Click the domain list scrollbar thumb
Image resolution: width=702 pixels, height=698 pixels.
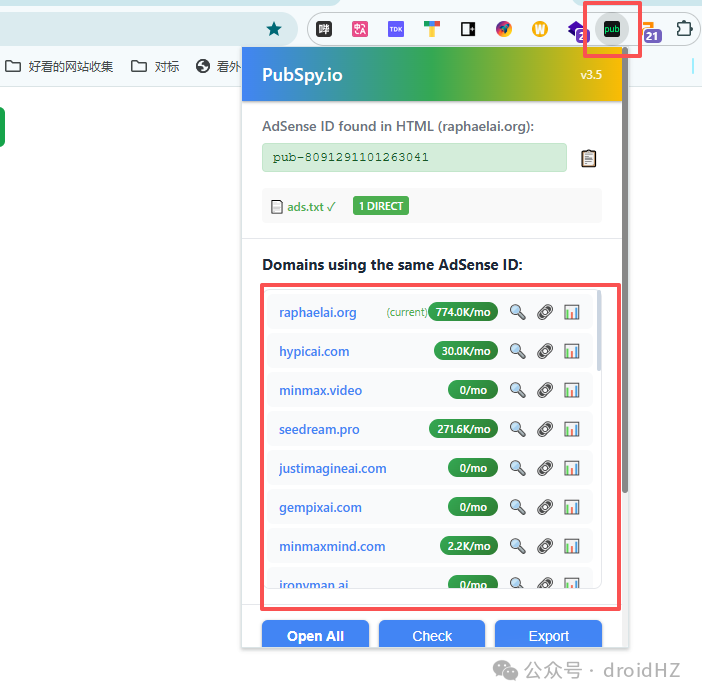tap(599, 330)
